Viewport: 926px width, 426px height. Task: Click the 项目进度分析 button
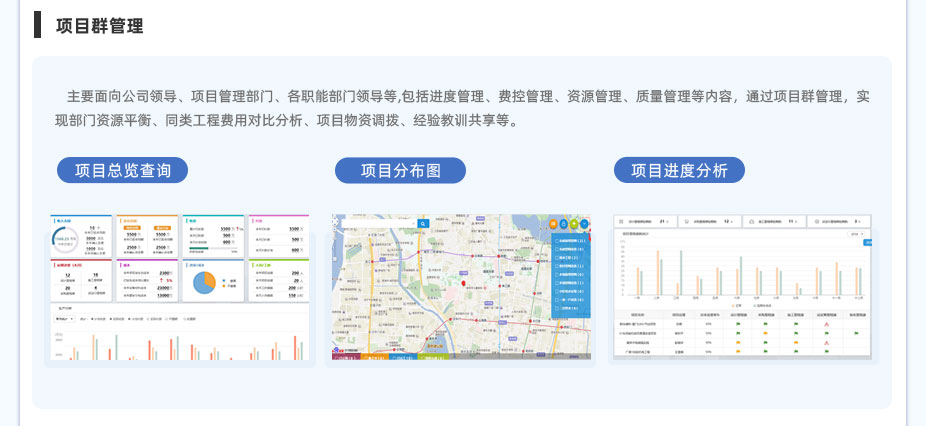679,170
